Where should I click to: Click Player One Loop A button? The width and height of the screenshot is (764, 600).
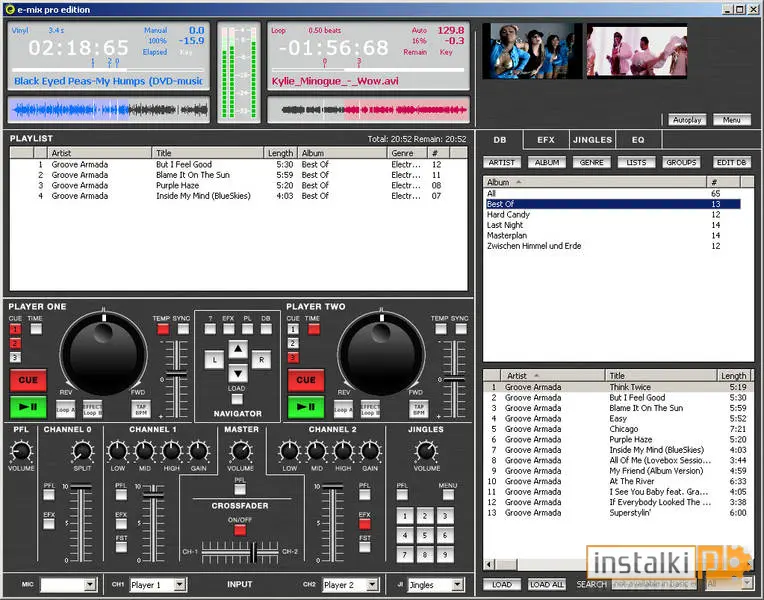click(65, 409)
